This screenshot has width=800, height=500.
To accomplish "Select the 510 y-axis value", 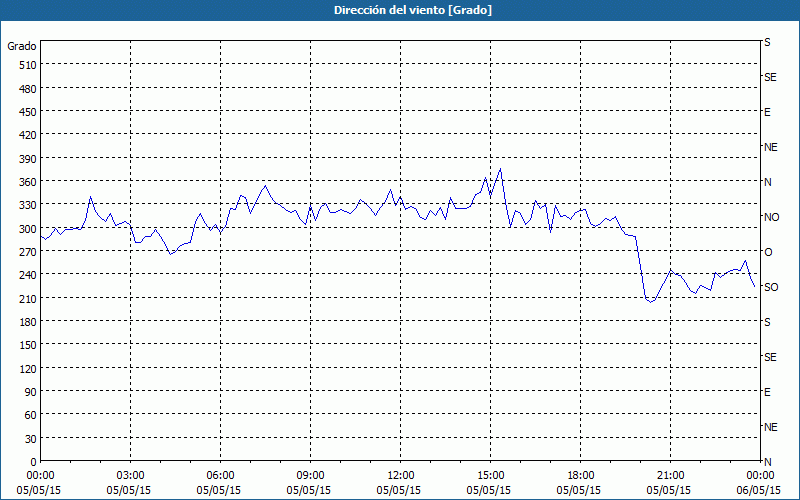I will click(x=28, y=65).
